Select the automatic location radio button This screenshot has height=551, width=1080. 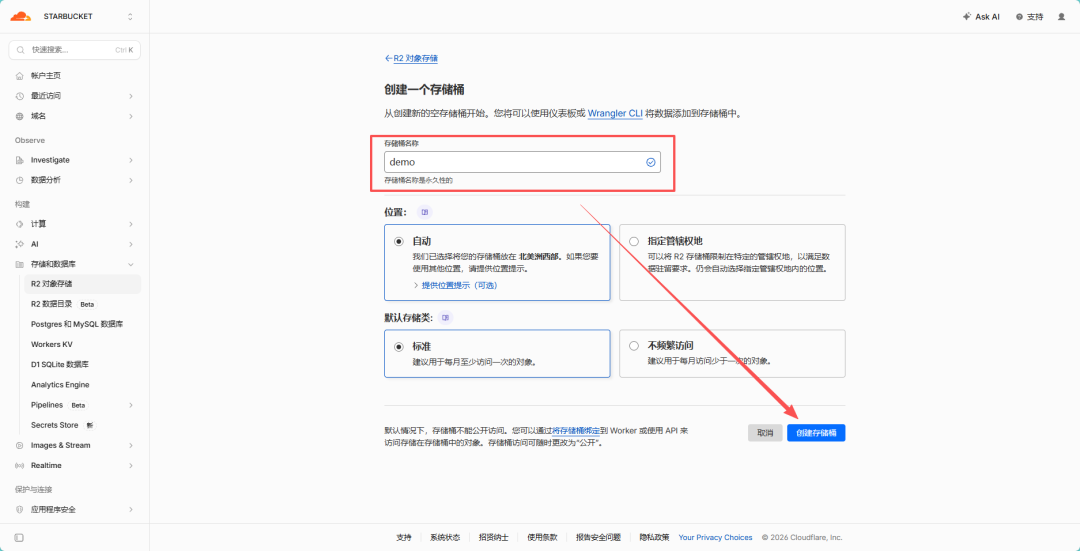coord(399,242)
